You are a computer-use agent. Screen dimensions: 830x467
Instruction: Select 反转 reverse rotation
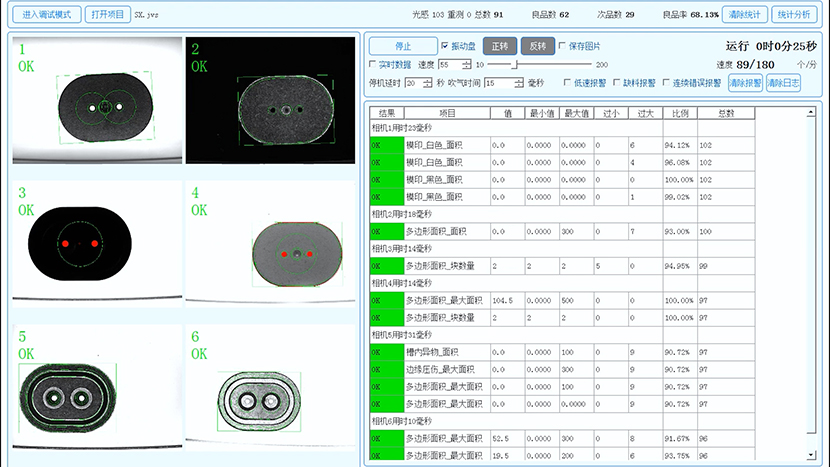(x=537, y=46)
